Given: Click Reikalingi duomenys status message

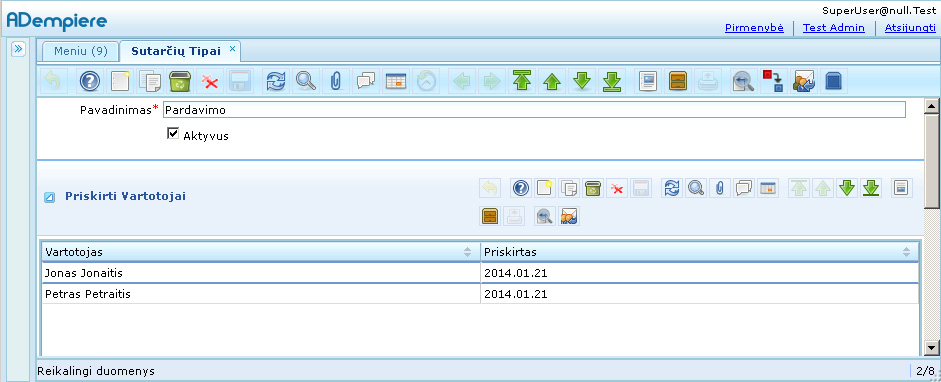Looking at the screenshot, I should [96, 371].
